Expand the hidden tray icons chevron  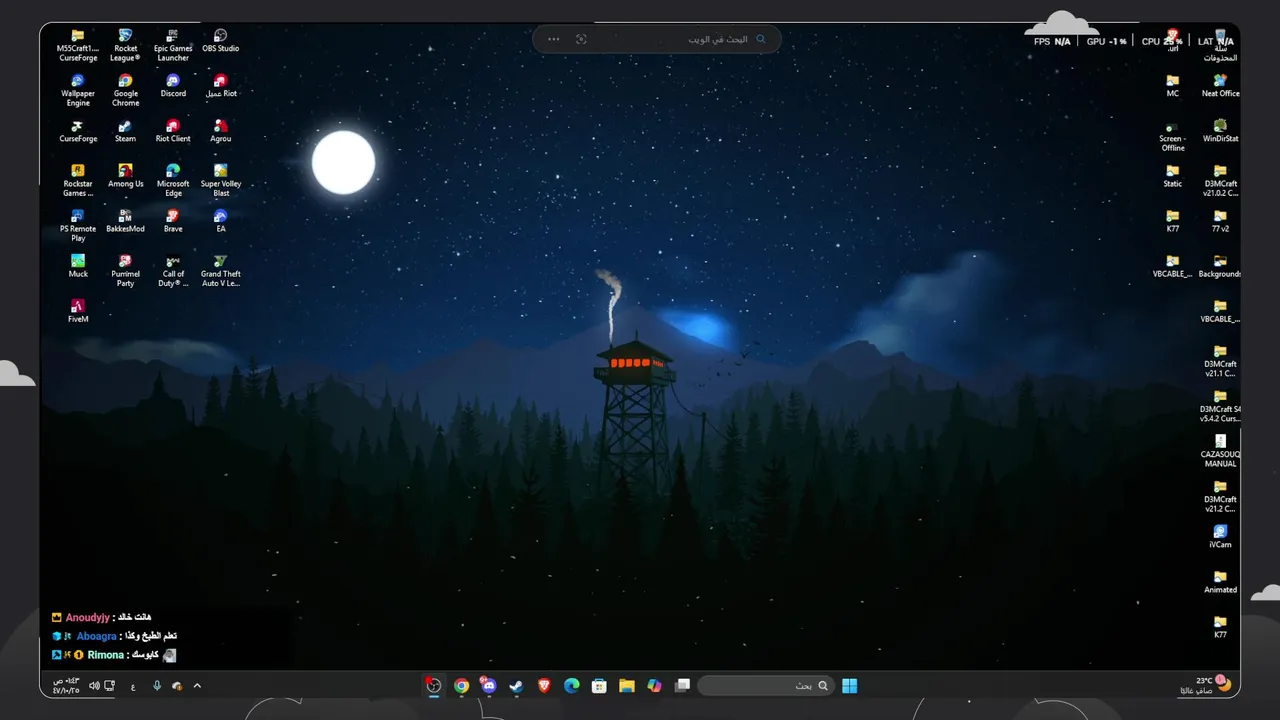[x=197, y=686]
